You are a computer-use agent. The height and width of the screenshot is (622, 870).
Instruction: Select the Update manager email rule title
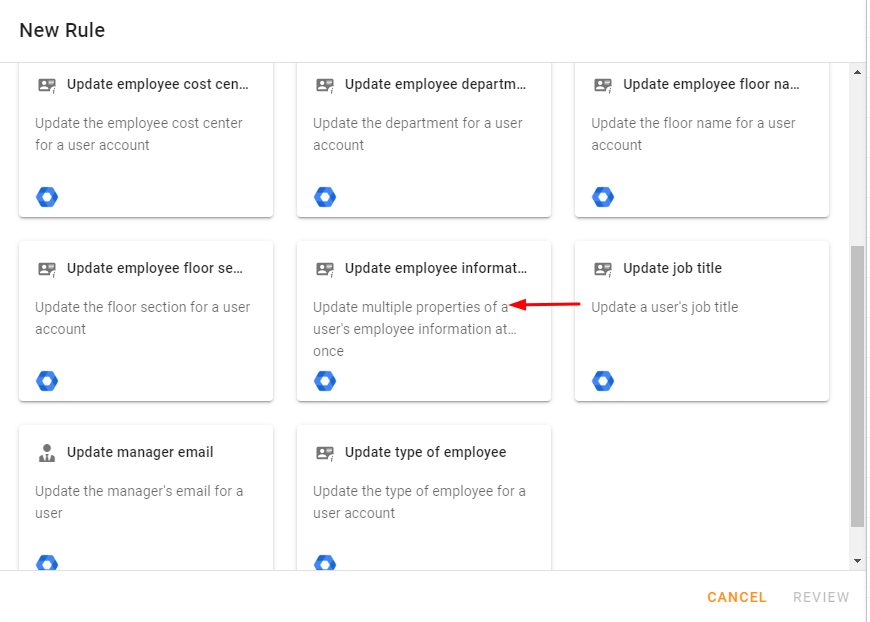[140, 452]
